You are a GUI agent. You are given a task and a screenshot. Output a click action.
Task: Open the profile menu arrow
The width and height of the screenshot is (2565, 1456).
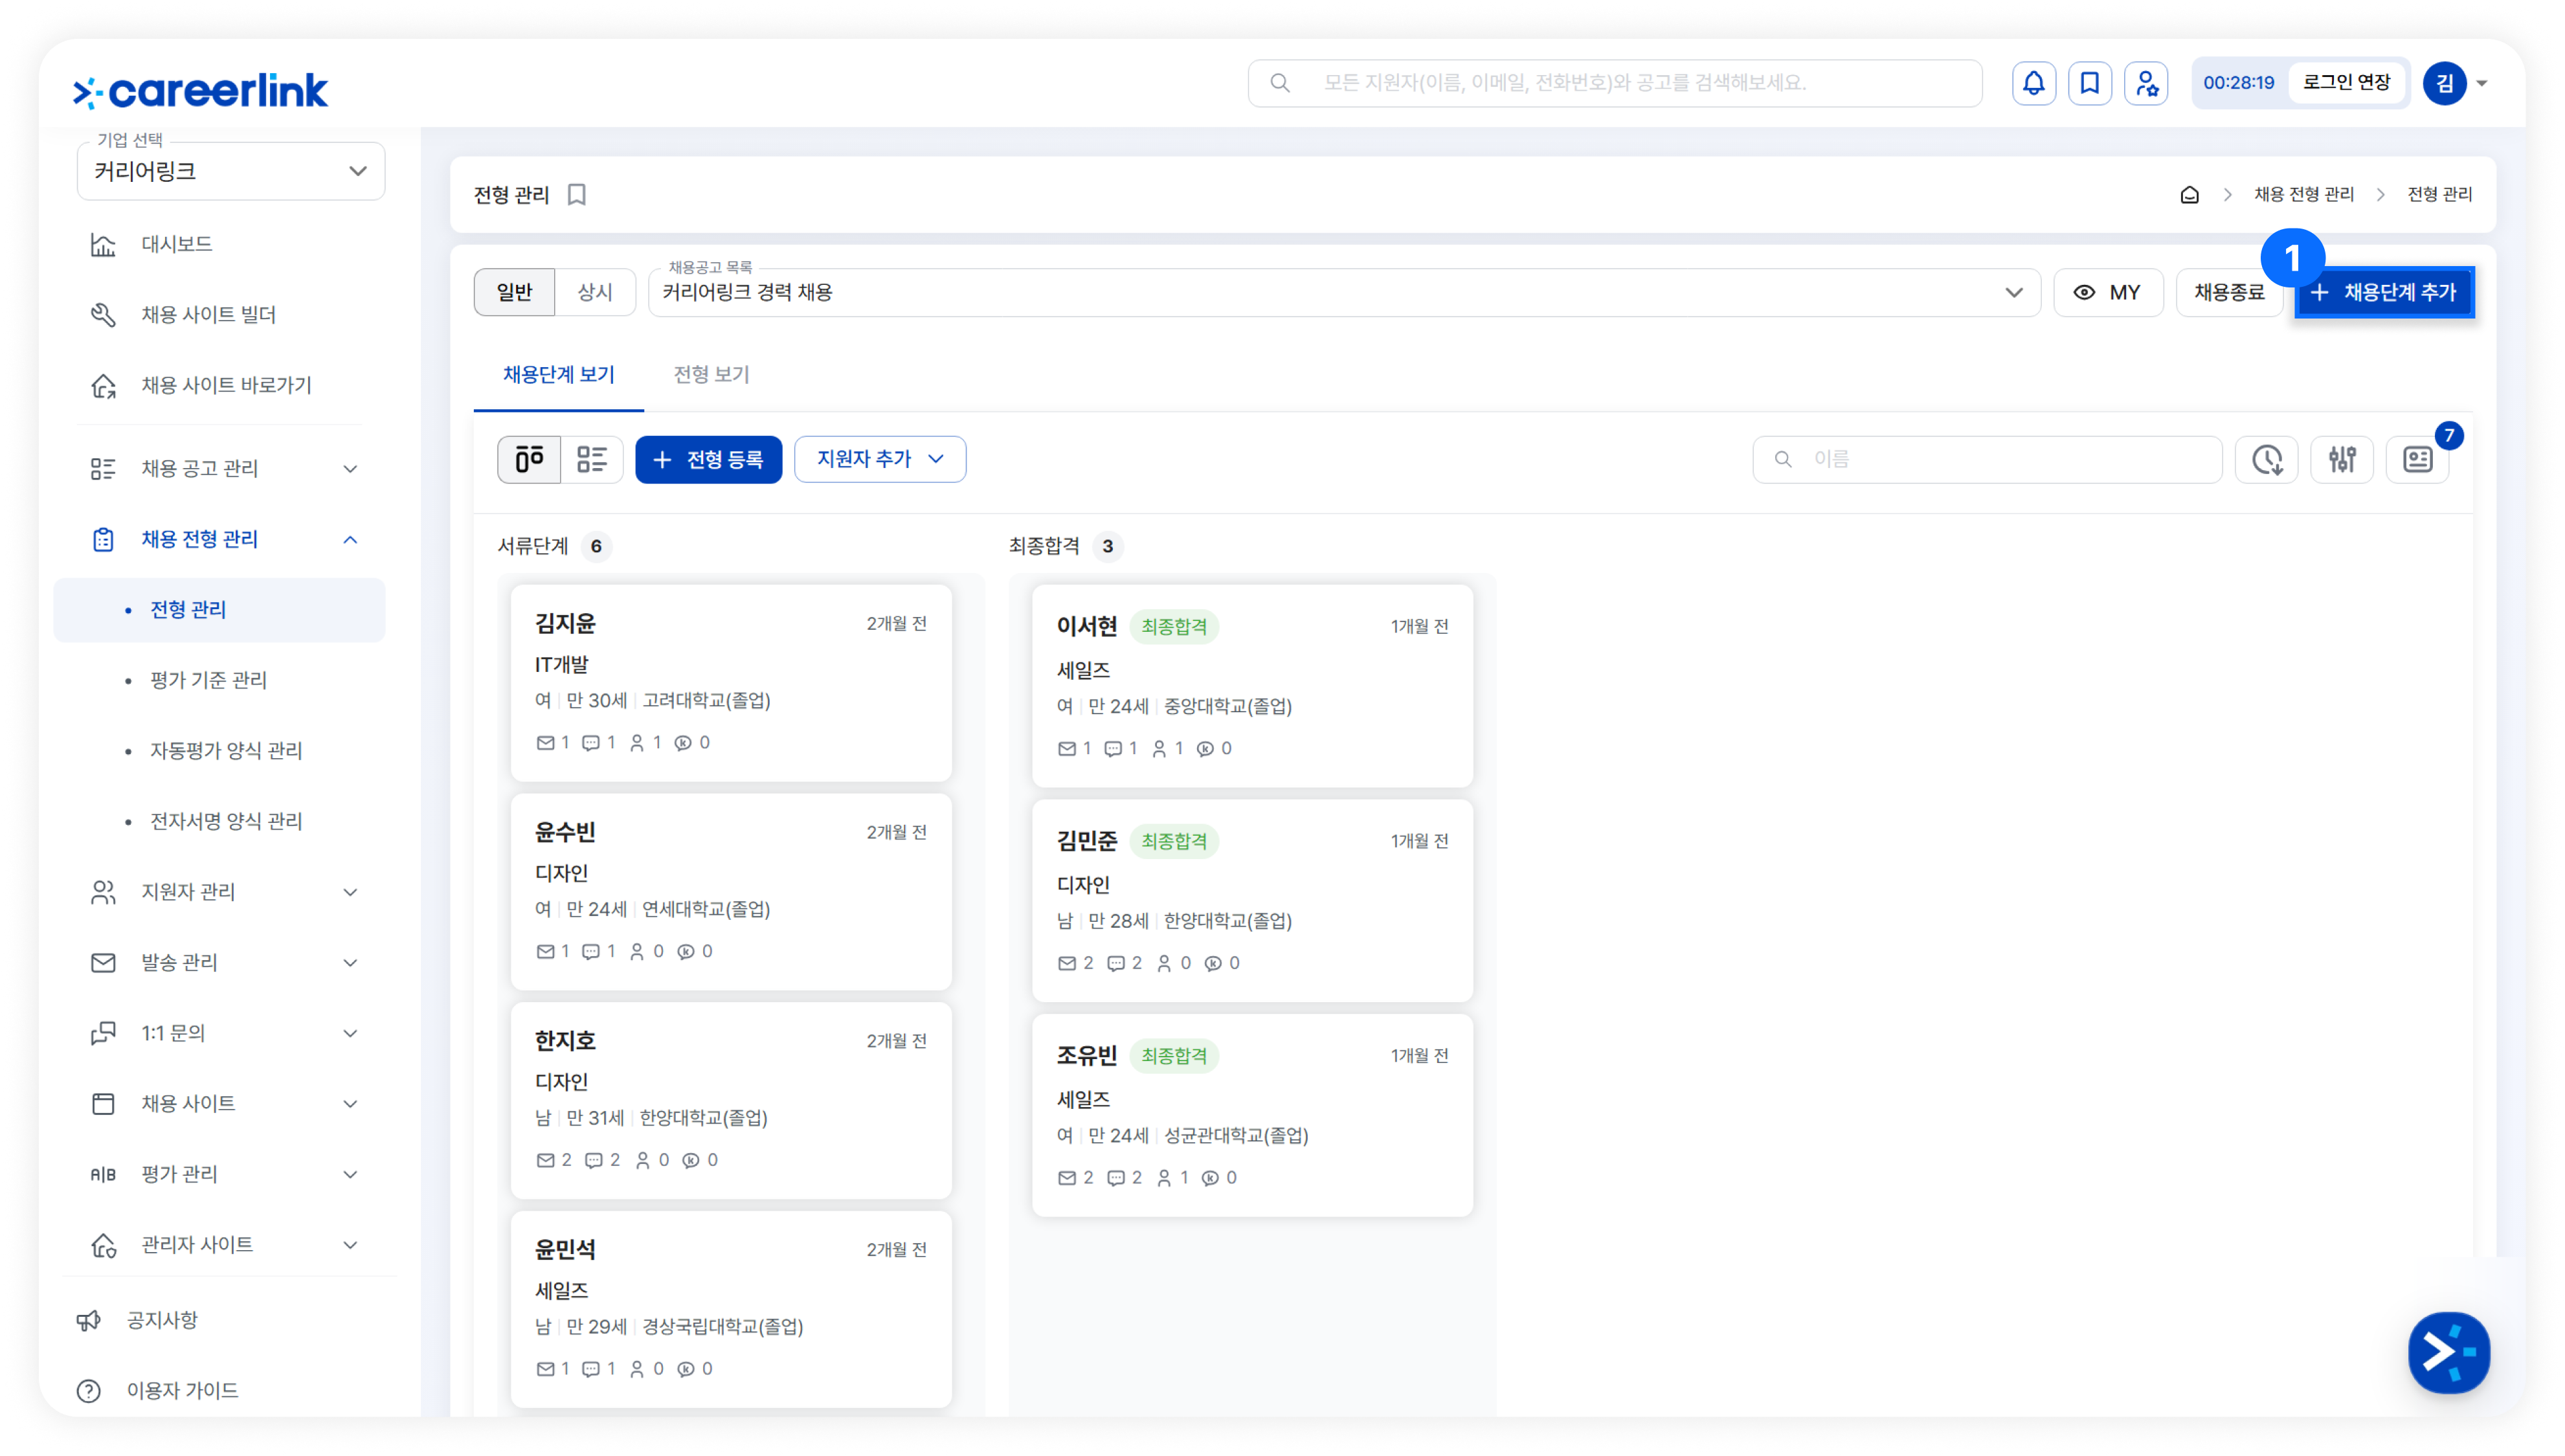pyautogui.click(x=2482, y=83)
